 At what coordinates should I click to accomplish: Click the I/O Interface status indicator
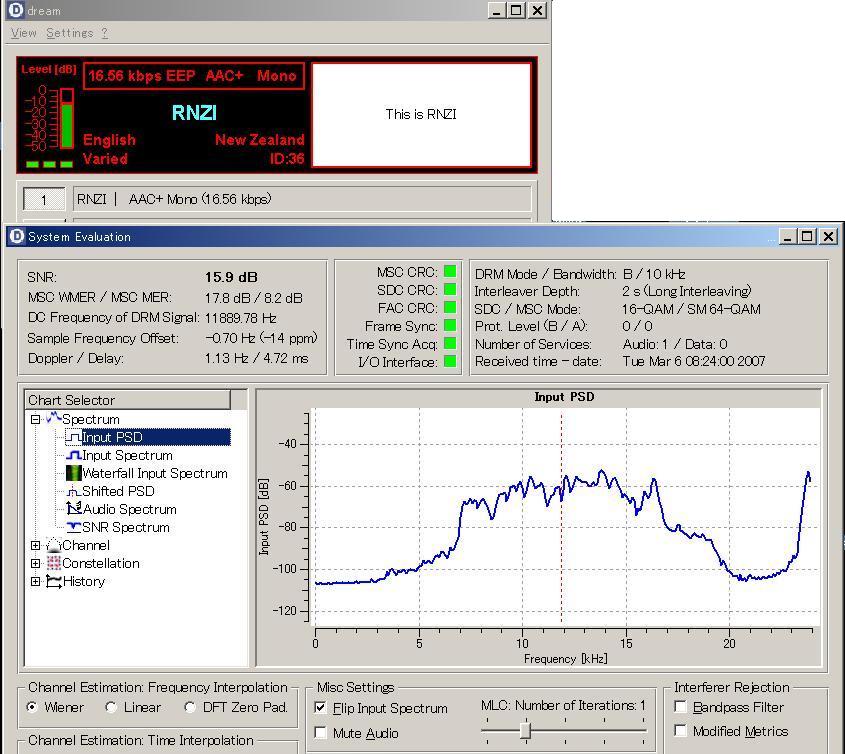tap(450, 361)
